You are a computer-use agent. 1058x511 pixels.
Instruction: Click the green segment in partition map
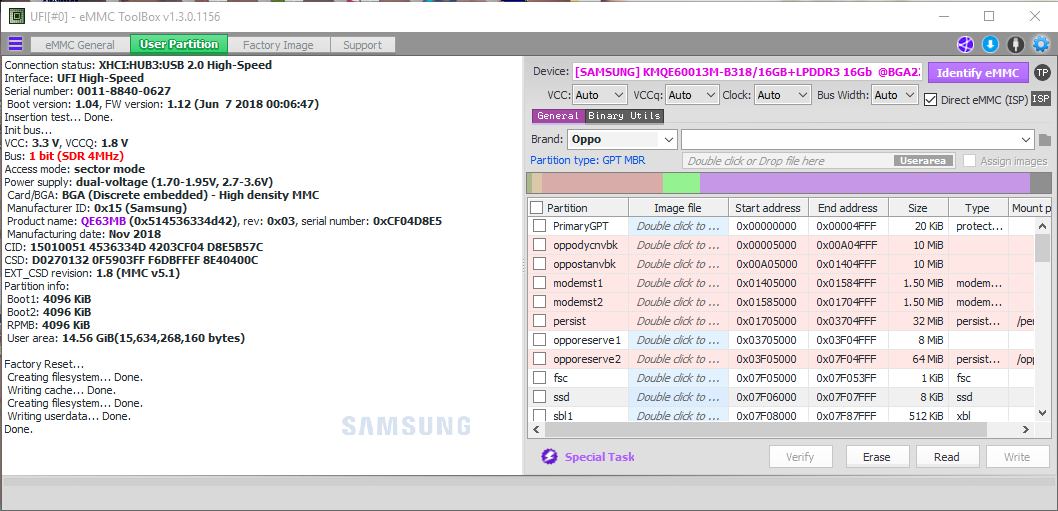[681, 184]
